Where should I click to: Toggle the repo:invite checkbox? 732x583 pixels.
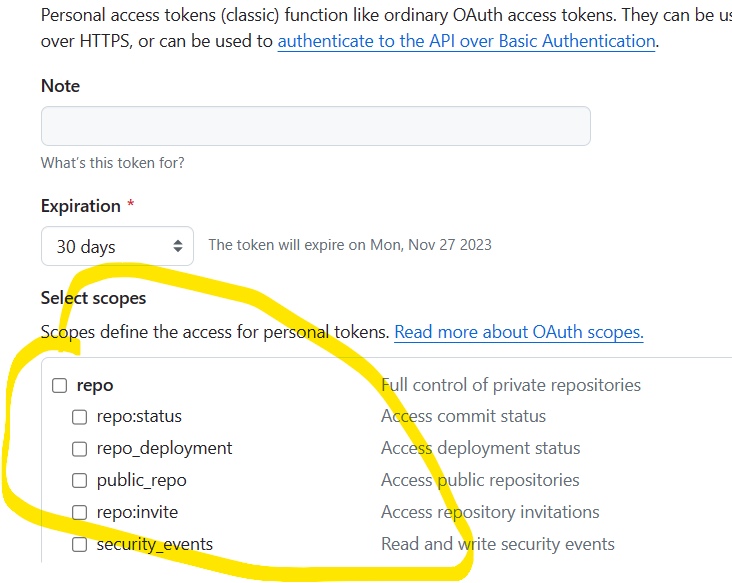pyautogui.click(x=80, y=513)
